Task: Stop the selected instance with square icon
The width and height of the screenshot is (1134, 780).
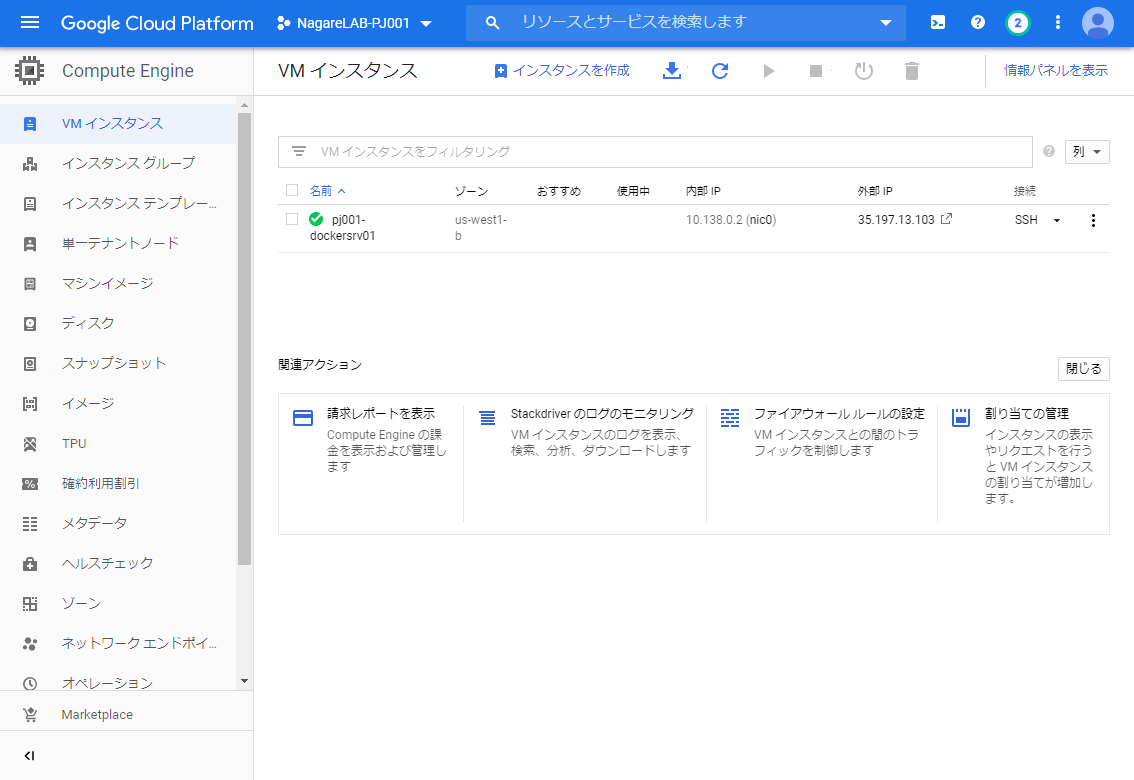Action: [816, 71]
